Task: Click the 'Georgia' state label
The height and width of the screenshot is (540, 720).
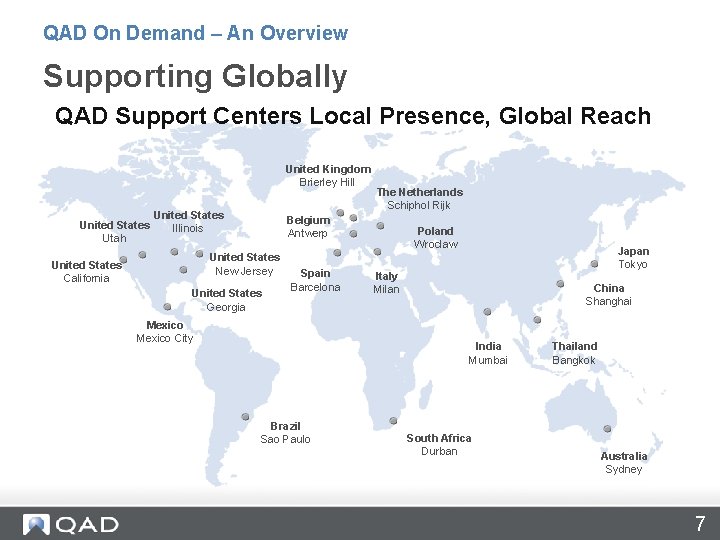Action: [225, 307]
